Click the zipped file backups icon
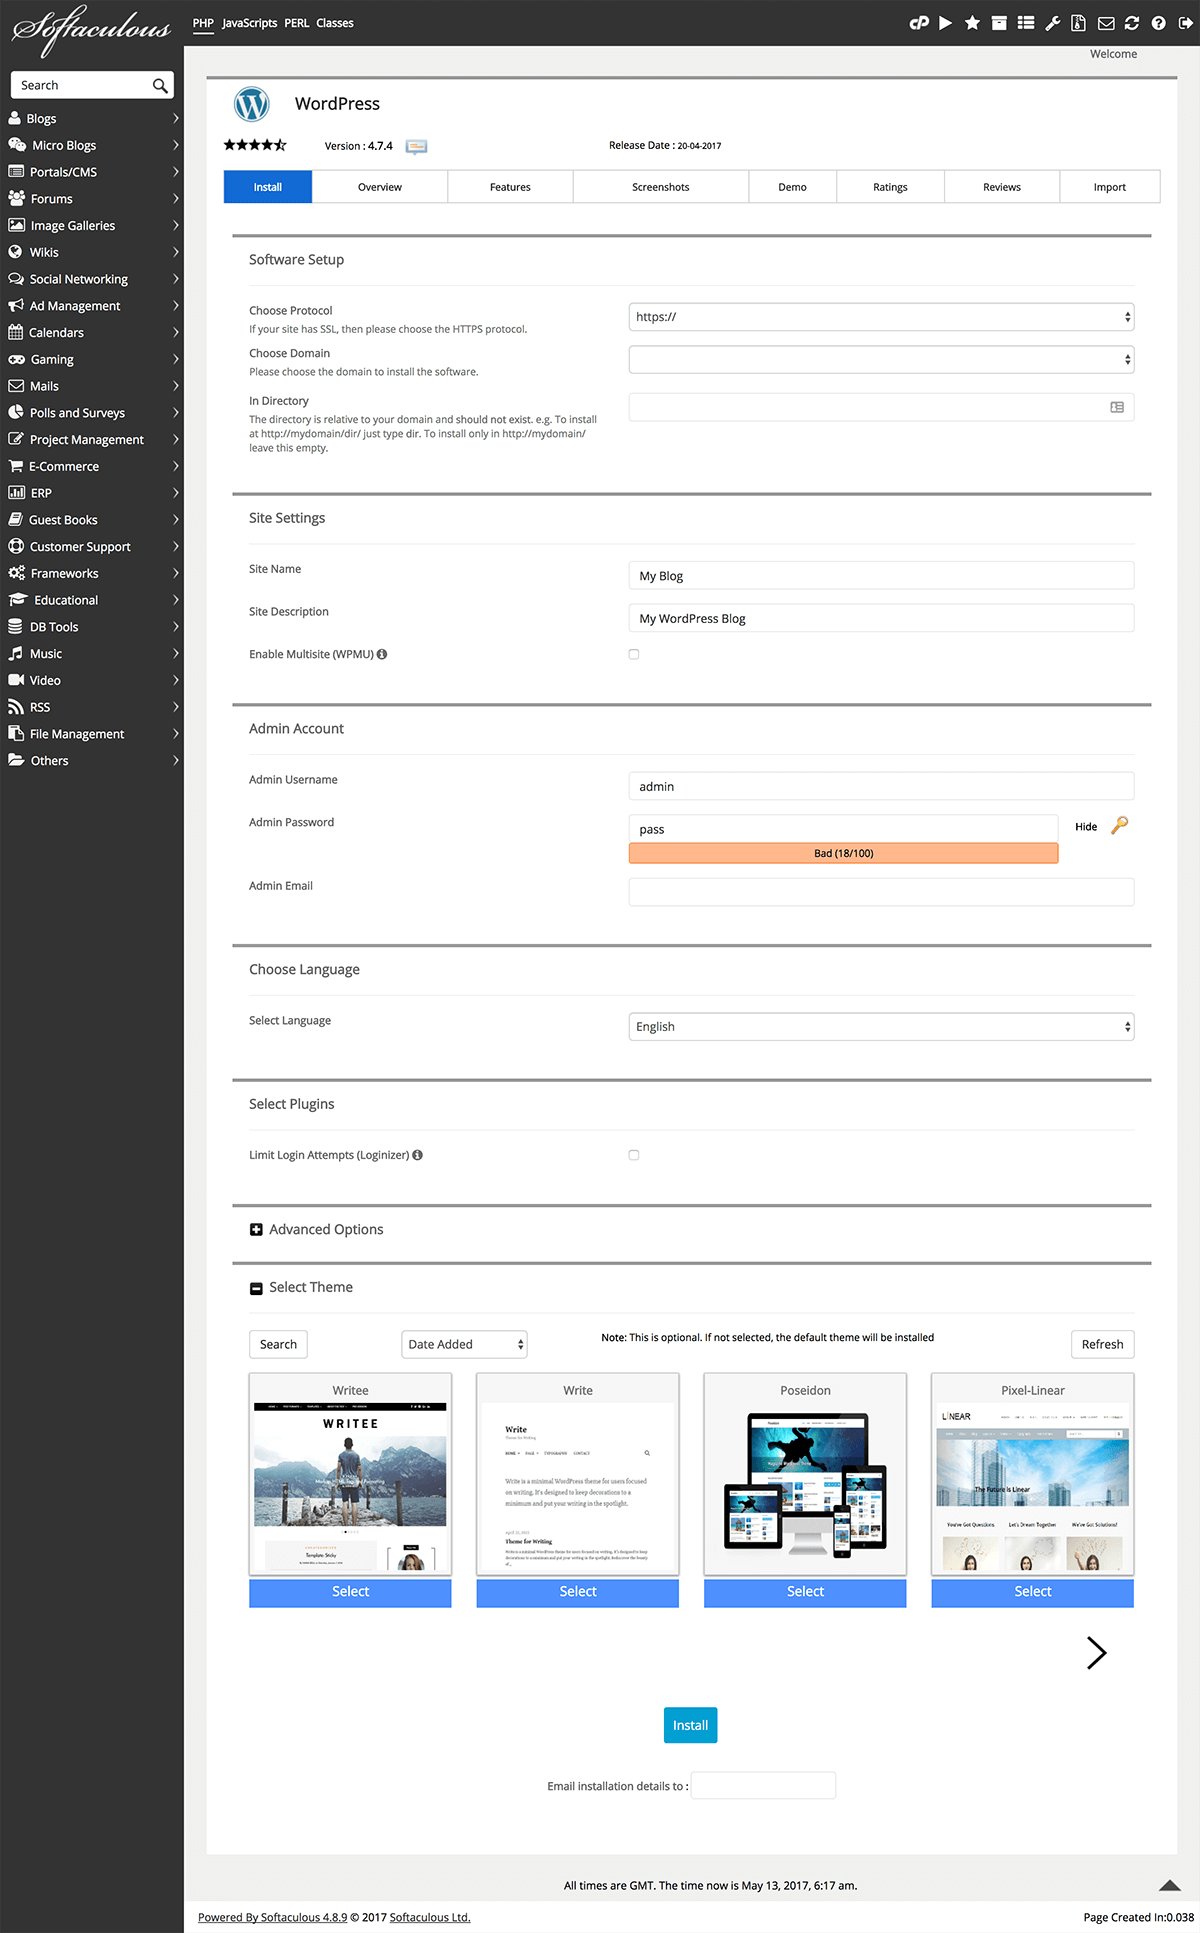1200x1933 pixels. tap(1079, 23)
